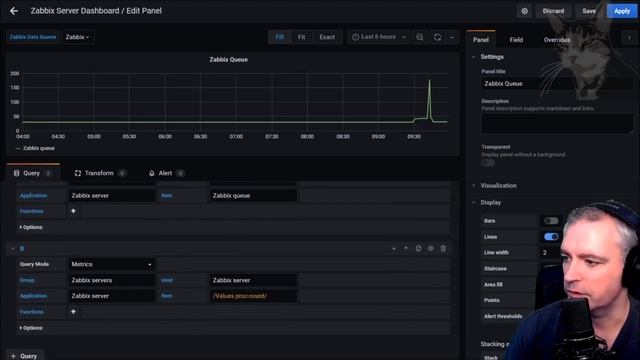Expand Options under the Zabbix queue query
This screenshot has width=640, height=360.
[x=31, y=227]
